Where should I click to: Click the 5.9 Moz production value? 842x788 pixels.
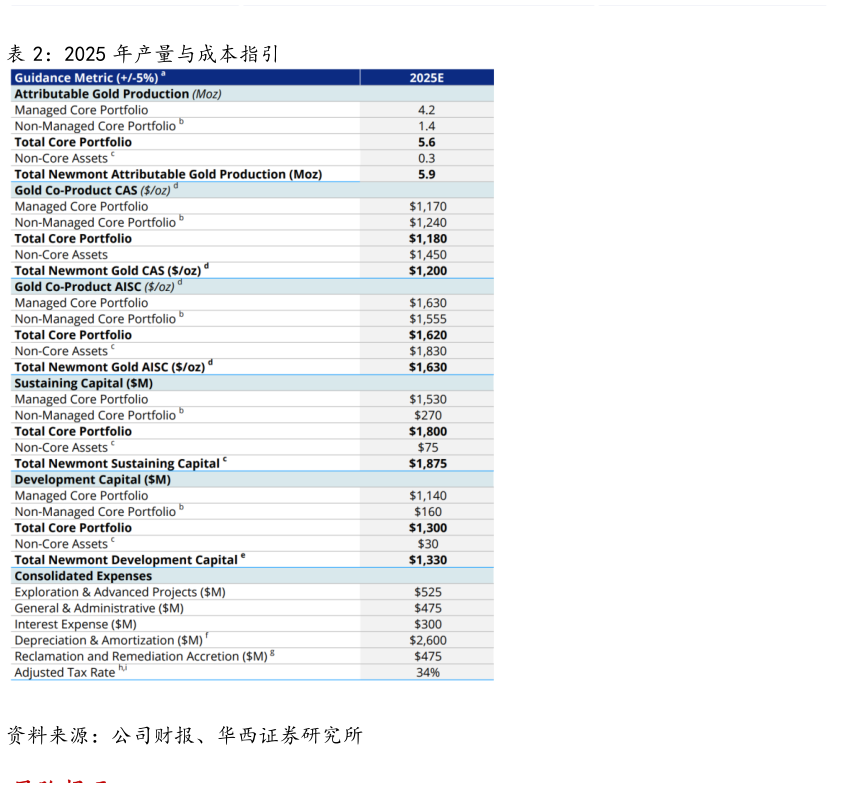(x=427, y=174)
